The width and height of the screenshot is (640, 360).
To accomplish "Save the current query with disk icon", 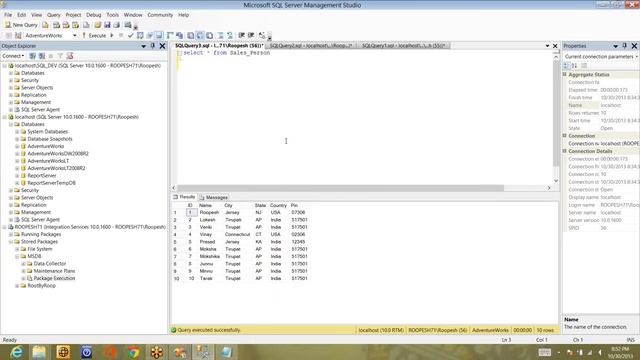I will coord(107,25).
